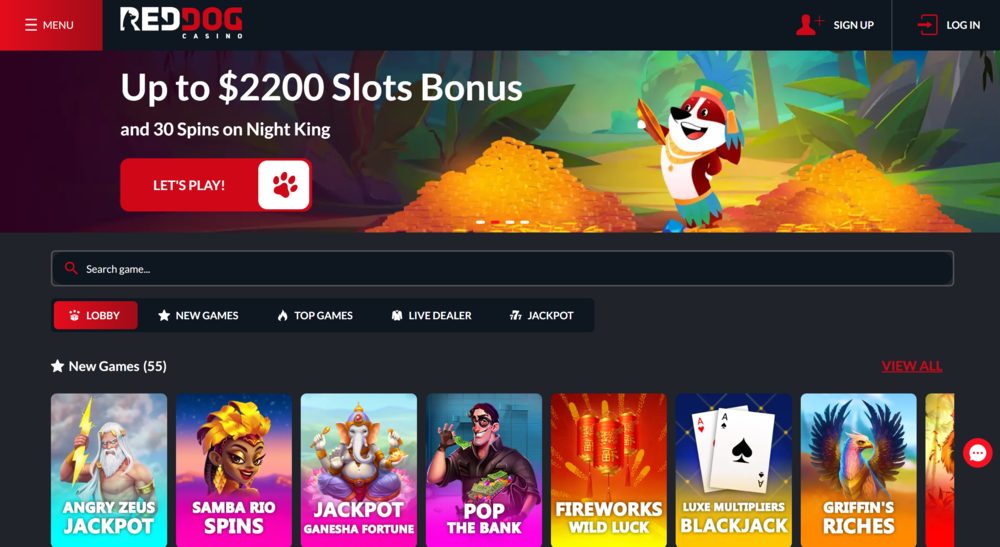Select the Lobby tab
Screen dimensions: 1000x547
coord(95,315)
